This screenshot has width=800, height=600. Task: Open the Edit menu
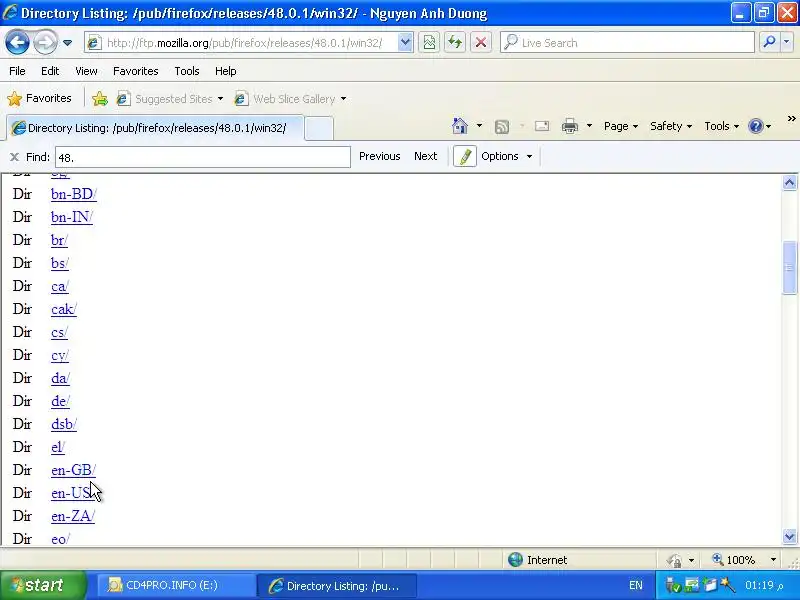tap(50, 71)
